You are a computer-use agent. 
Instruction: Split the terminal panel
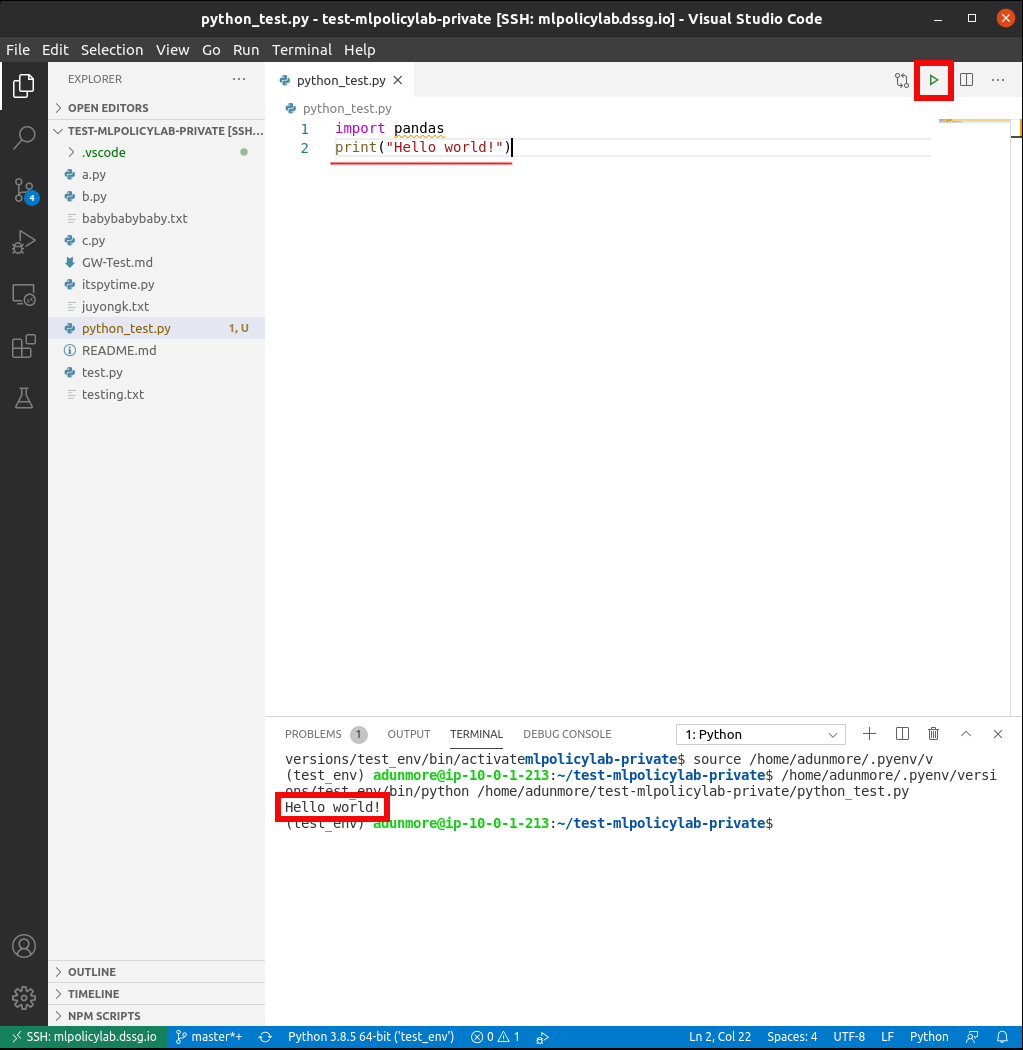(x=902, y=734)
